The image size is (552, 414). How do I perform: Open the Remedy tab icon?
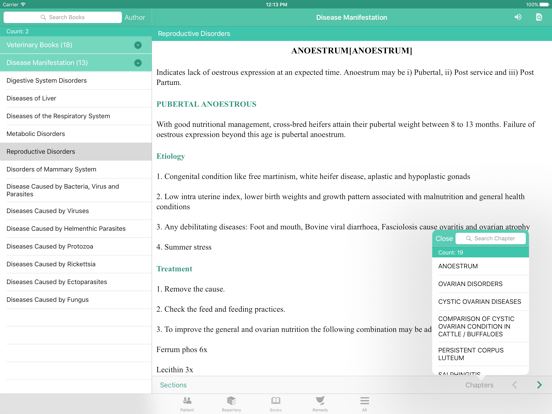pos(320,403)
